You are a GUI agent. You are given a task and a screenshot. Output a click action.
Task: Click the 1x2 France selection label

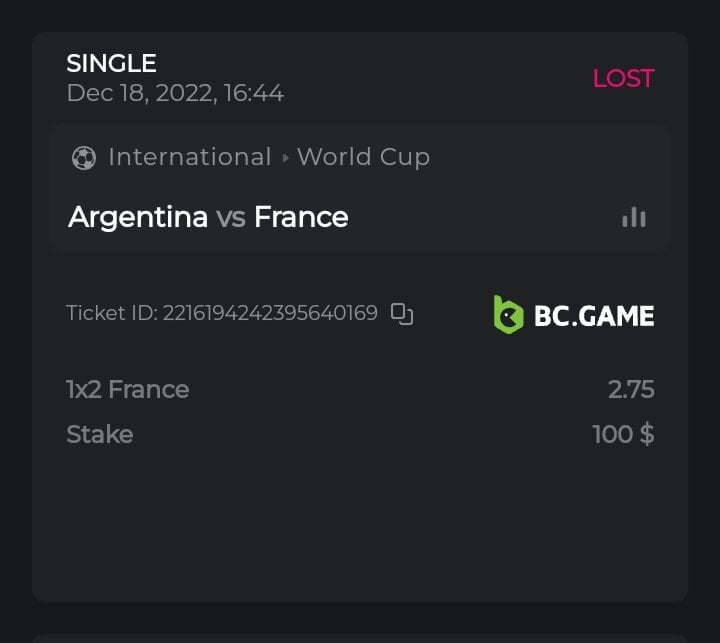point(127,389)
